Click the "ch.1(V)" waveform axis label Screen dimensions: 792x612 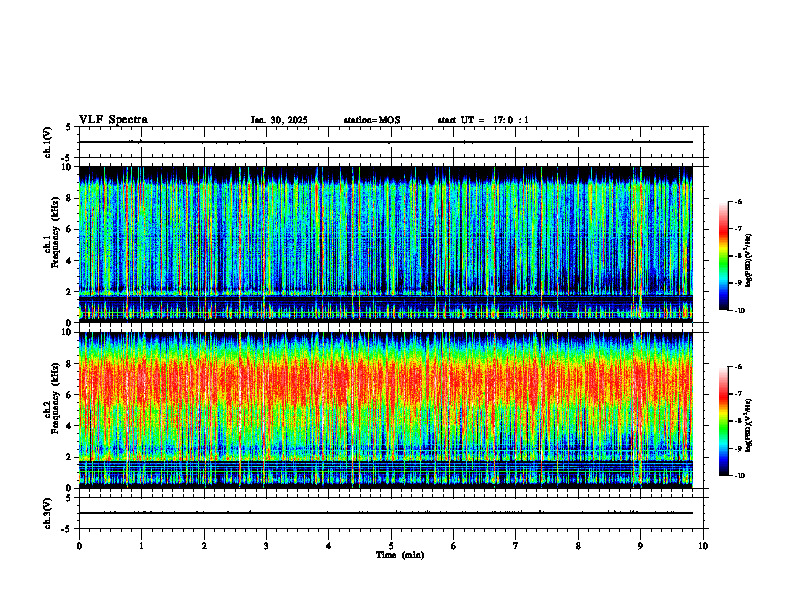tap(48, 142)
